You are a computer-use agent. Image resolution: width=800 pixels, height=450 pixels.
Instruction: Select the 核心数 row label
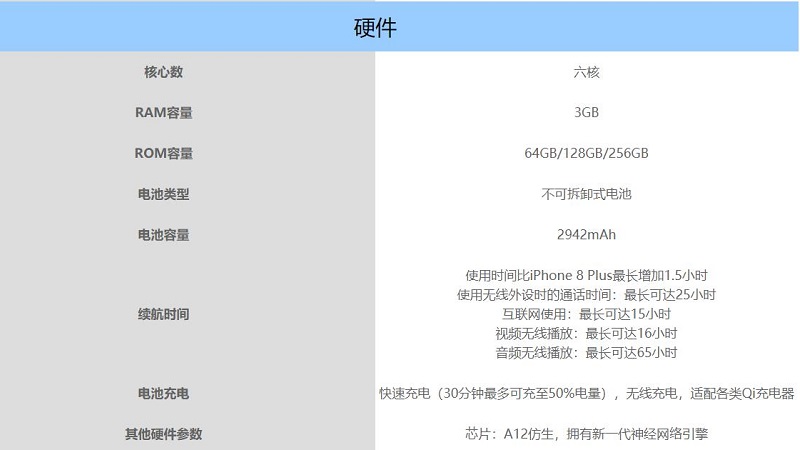pos(163,72)
